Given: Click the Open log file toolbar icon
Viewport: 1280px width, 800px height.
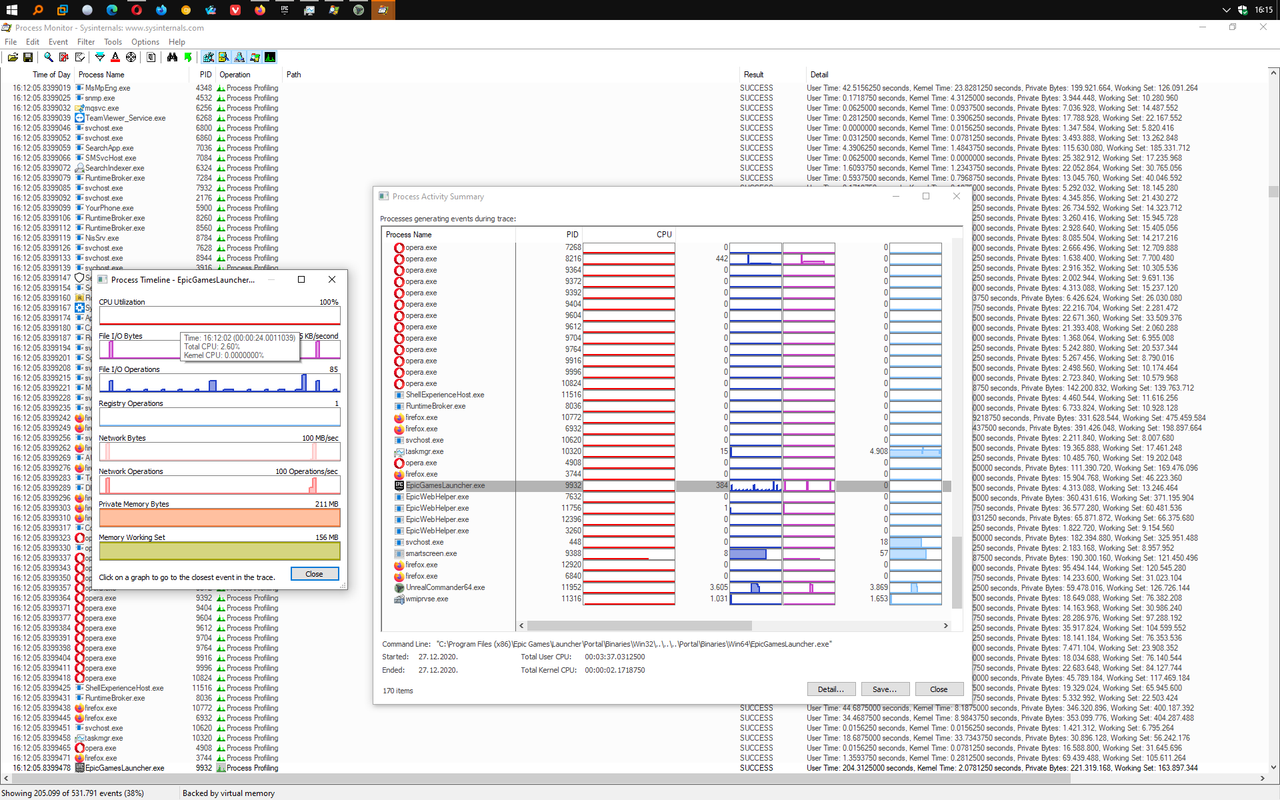Looking at the screenshot, I should 13,57.
